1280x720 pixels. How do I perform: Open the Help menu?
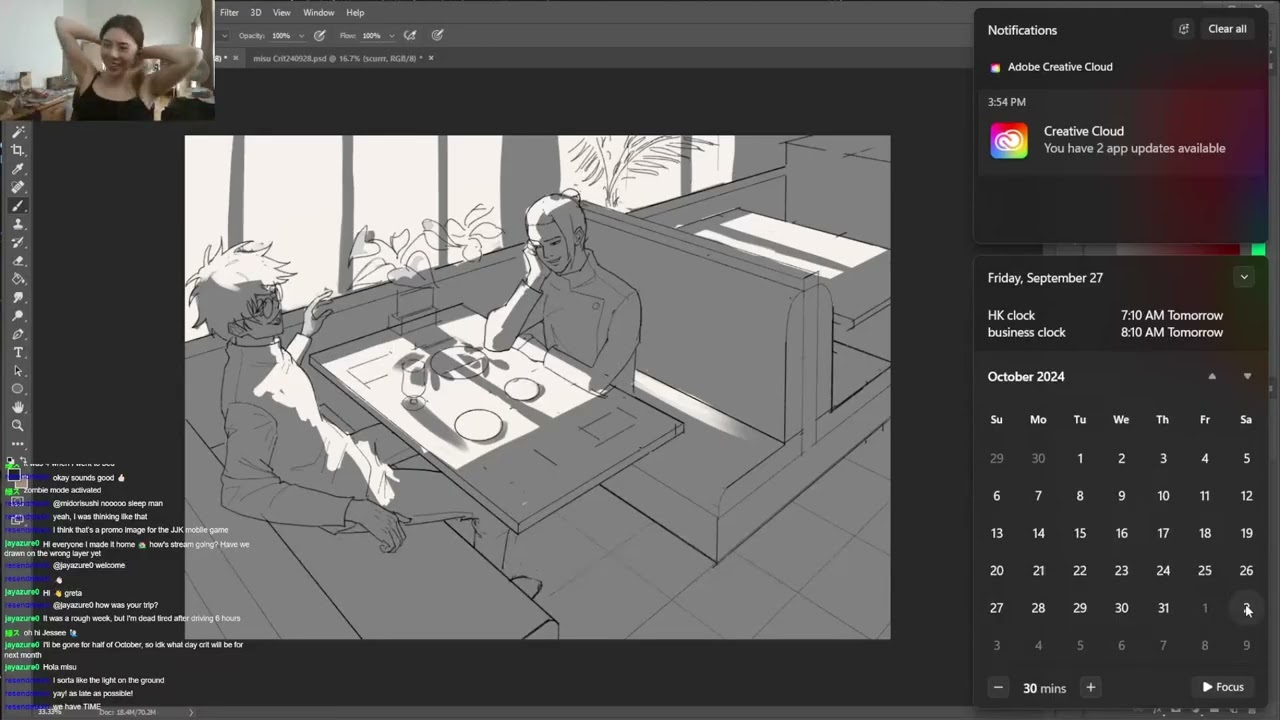(x=355, y=12)
